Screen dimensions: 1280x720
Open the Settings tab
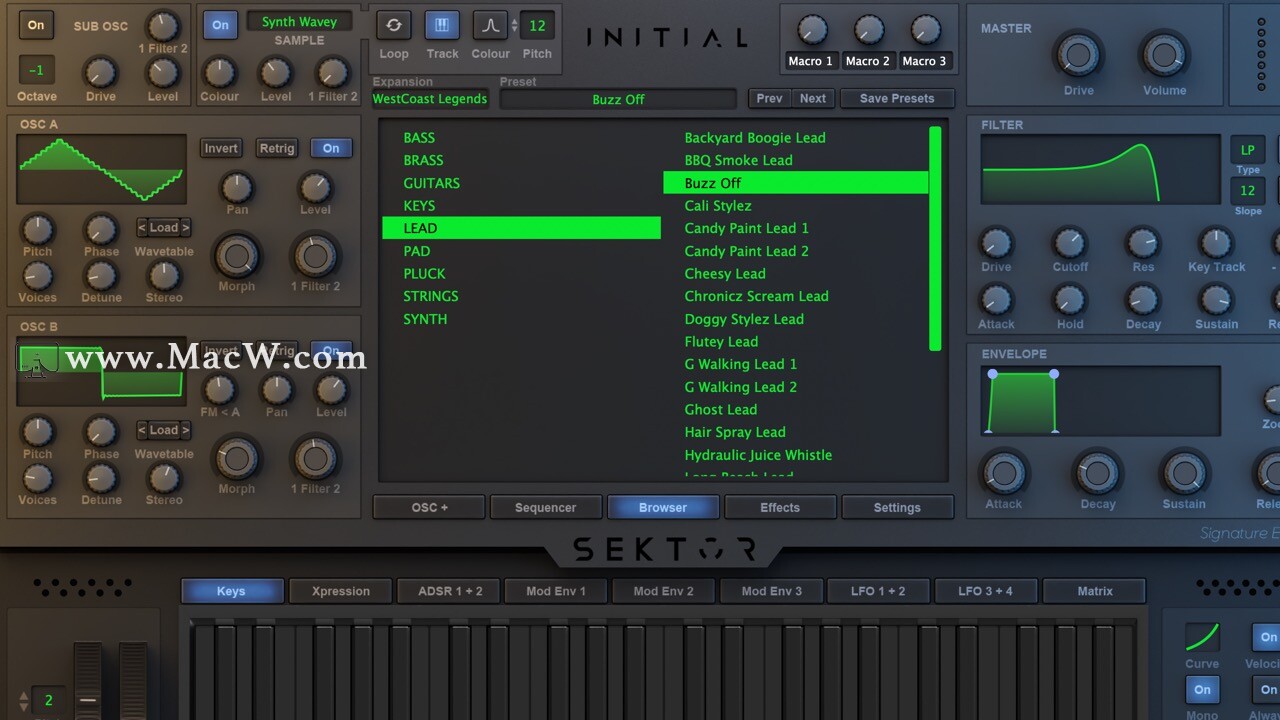[x=897, y=507]
